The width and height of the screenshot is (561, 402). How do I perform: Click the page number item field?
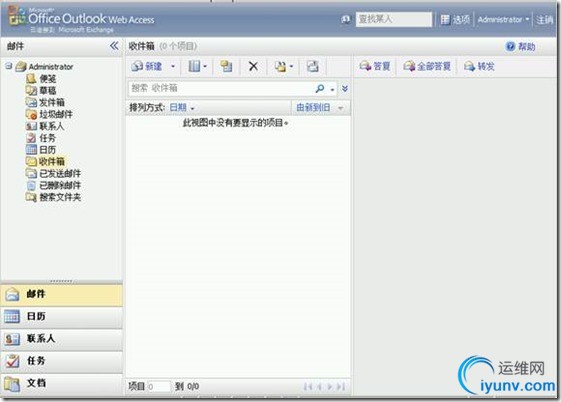[x=159, y=387]
